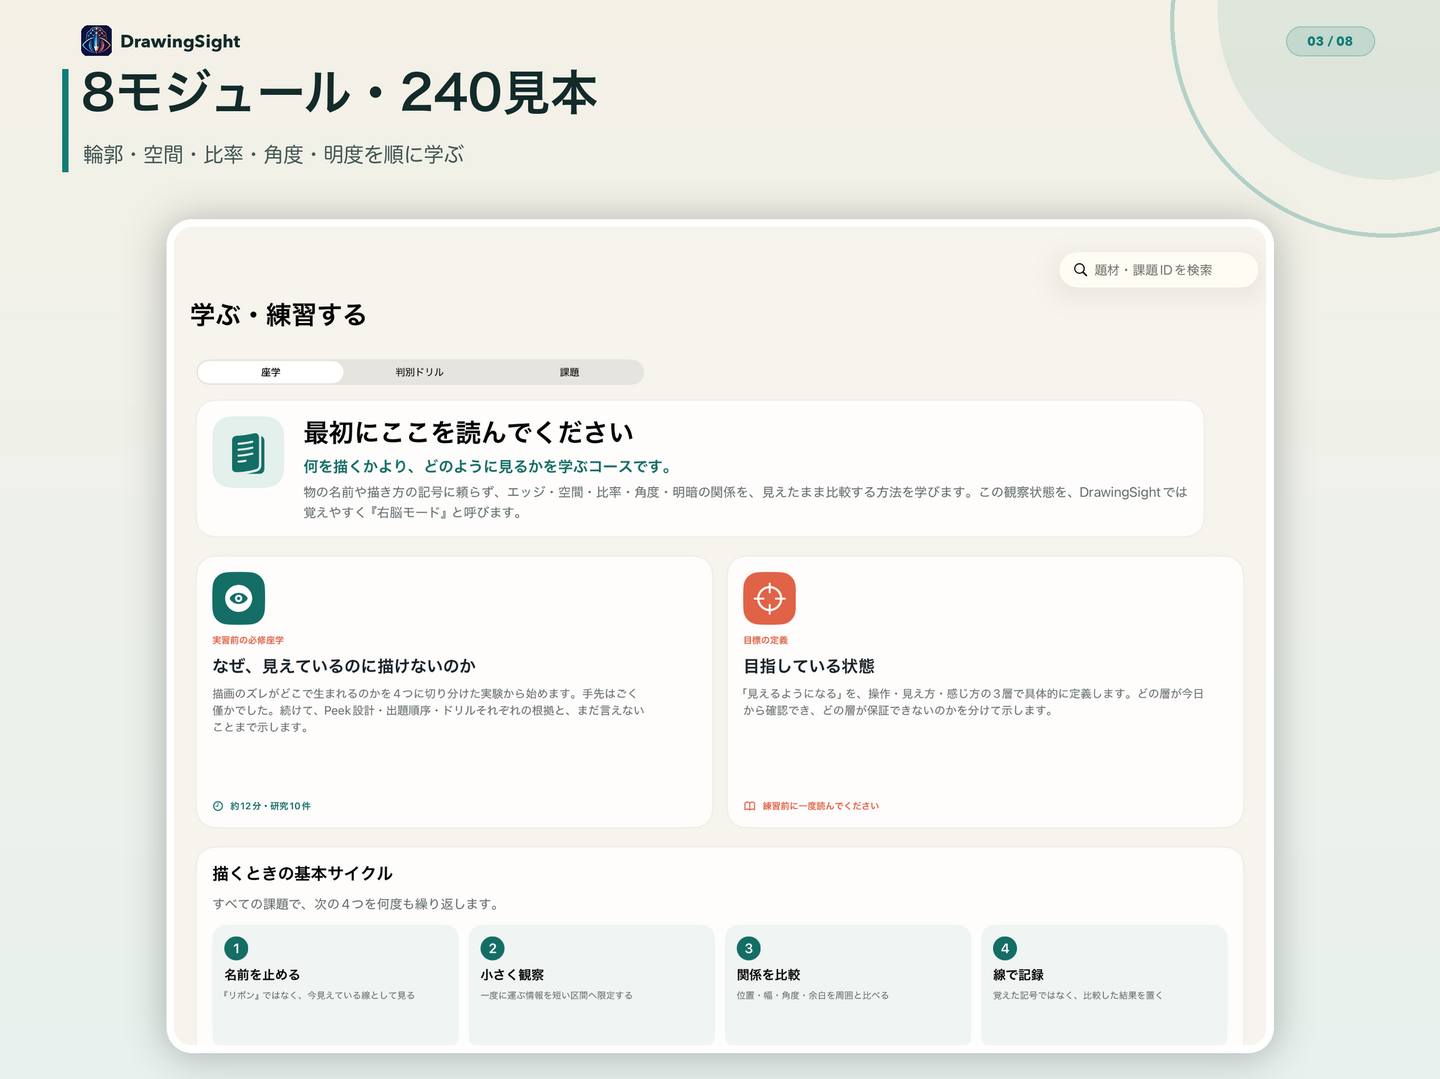Viewport: 1440px width, 1079px height.
Task: Click the open book icon beside 練習前に一度読んでください
Action: click(749, 806)
